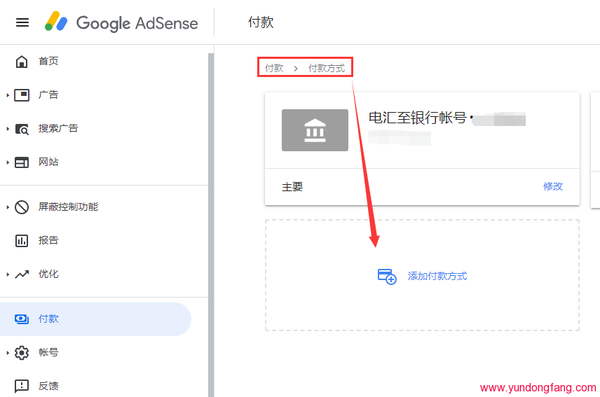Click the 电汇至银行帐号 card title
Image resolution: width=600 pixels, height=397 pixels.
(x=417, y=118)
